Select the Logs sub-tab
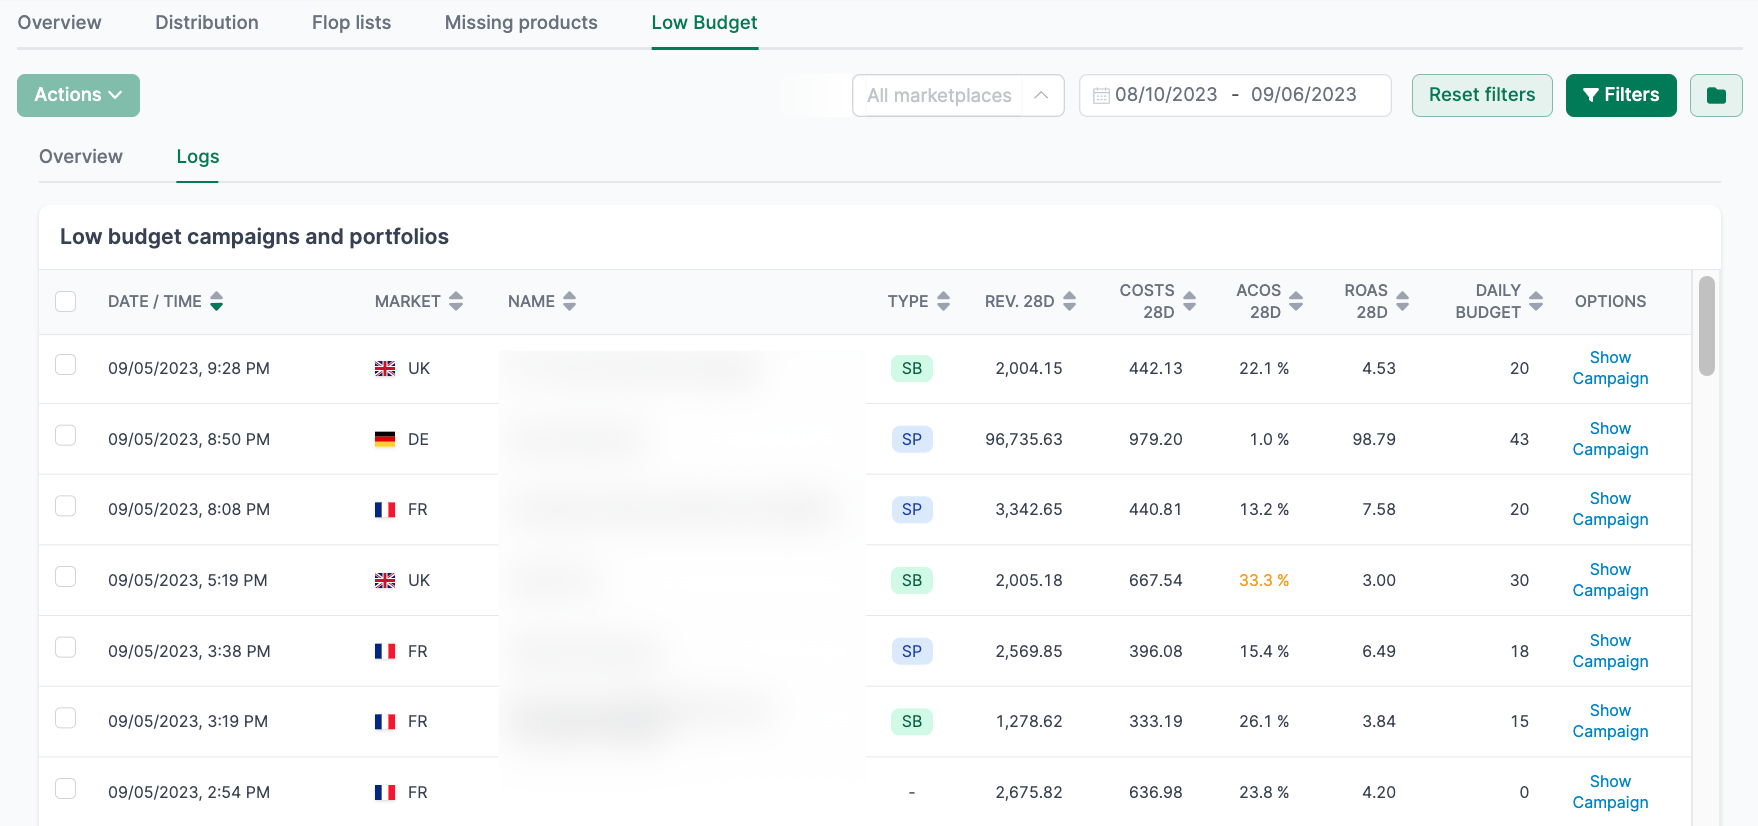Image resolution: width=1758 pixels, height=826 pixels. pos(198,156)
